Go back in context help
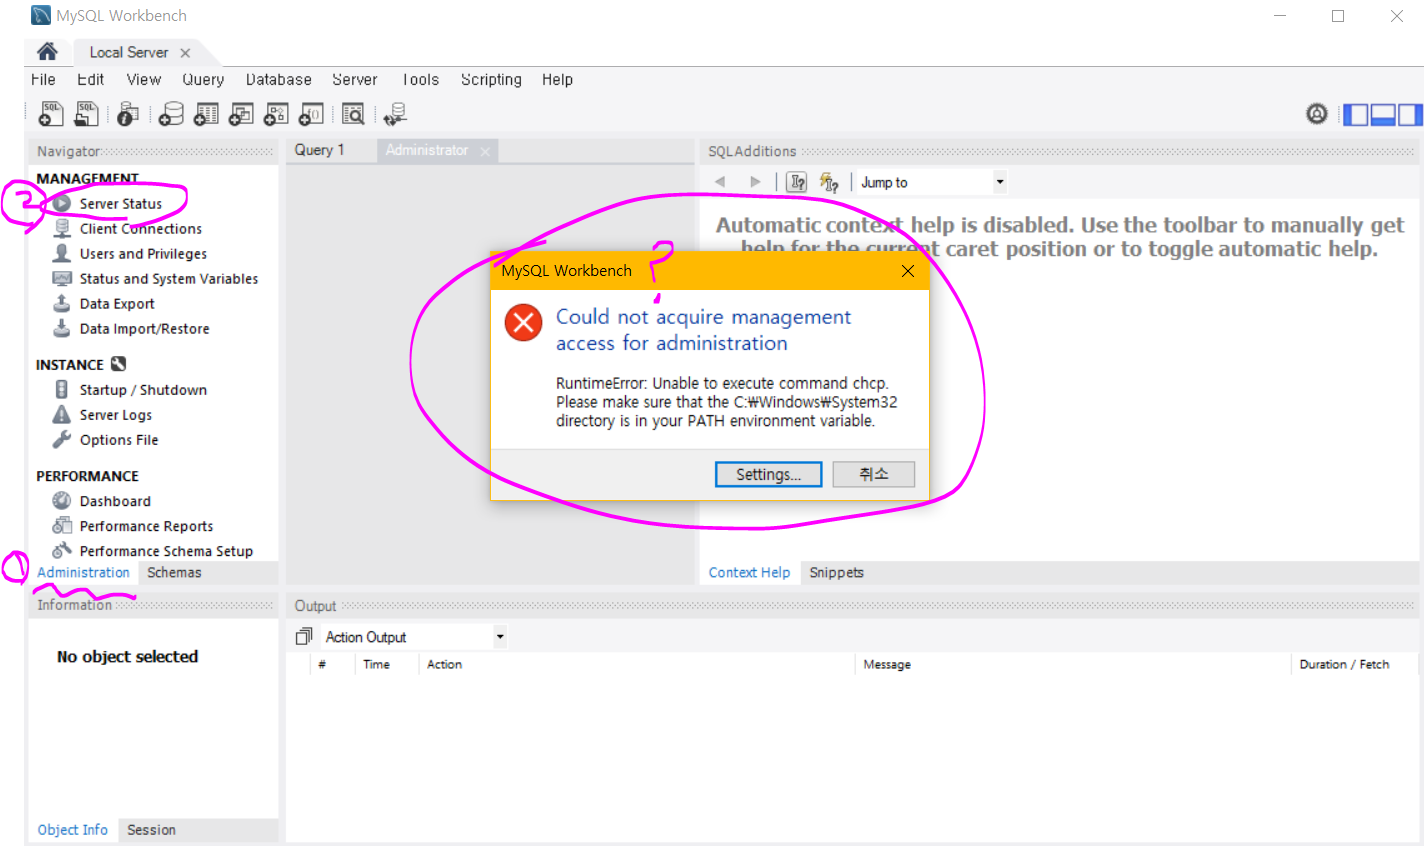Screen dimensions: 1424x846 720,182
